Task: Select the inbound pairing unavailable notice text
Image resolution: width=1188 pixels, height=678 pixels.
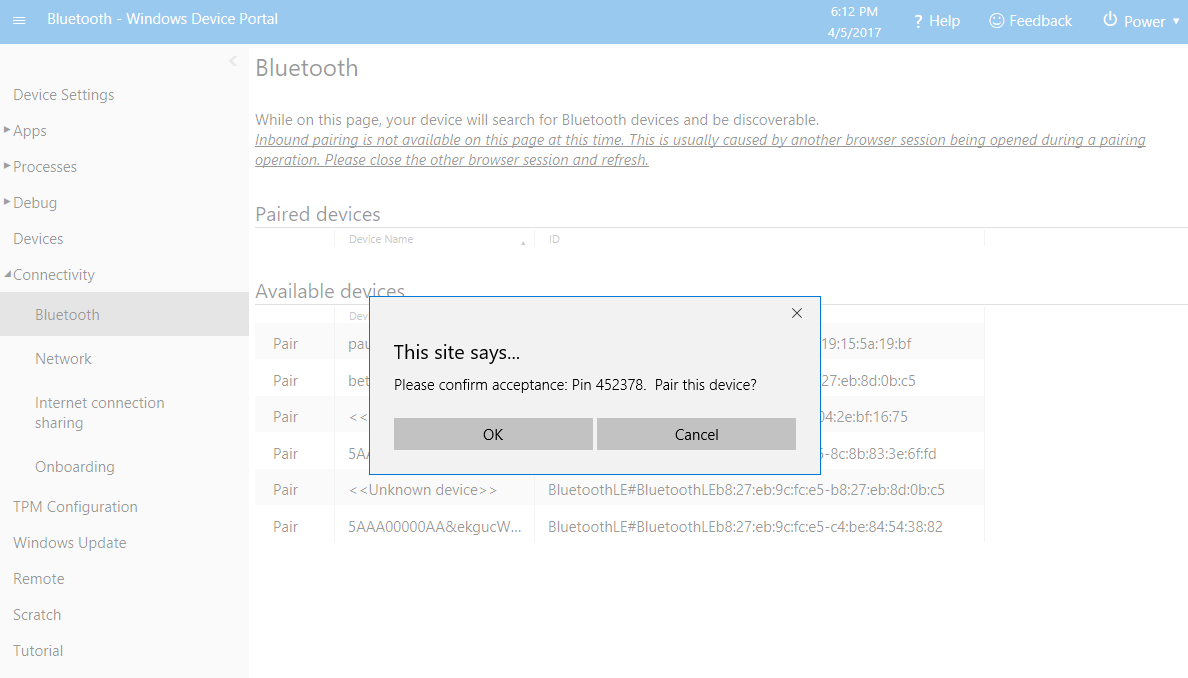Action: tap(700, 150)
